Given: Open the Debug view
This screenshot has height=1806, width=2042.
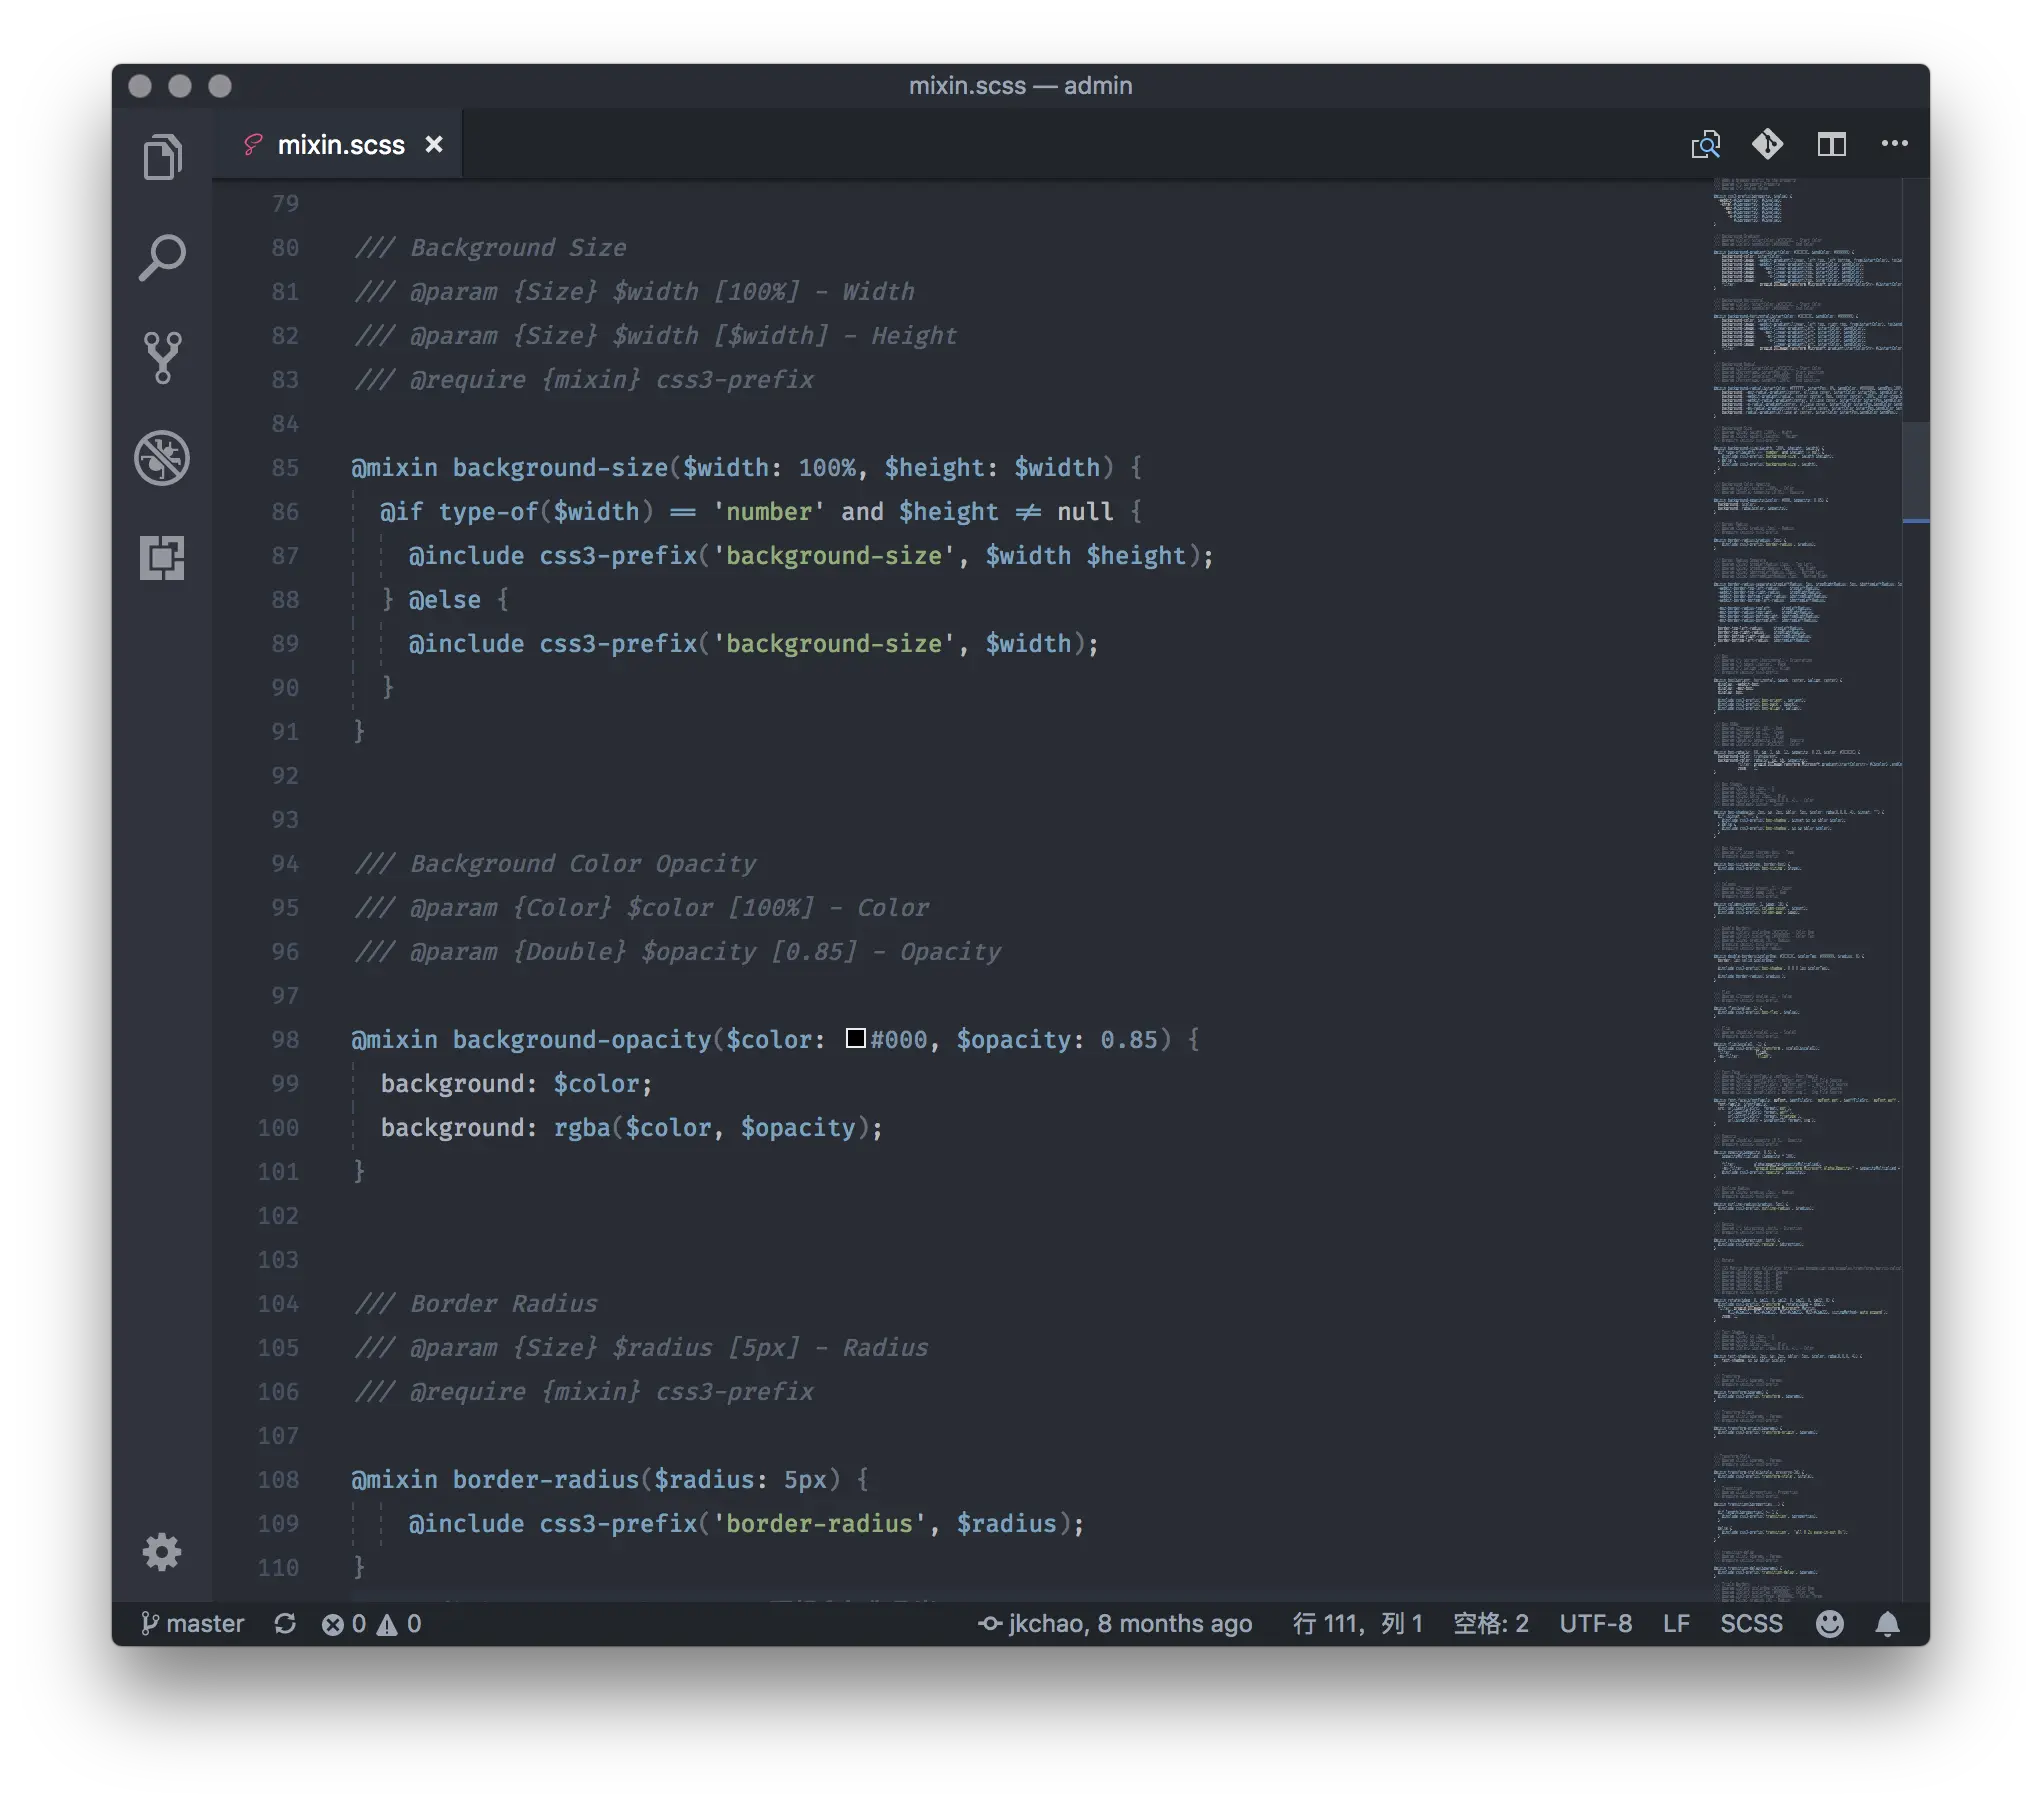Looking at the screenshot, I should pos(164,459).
